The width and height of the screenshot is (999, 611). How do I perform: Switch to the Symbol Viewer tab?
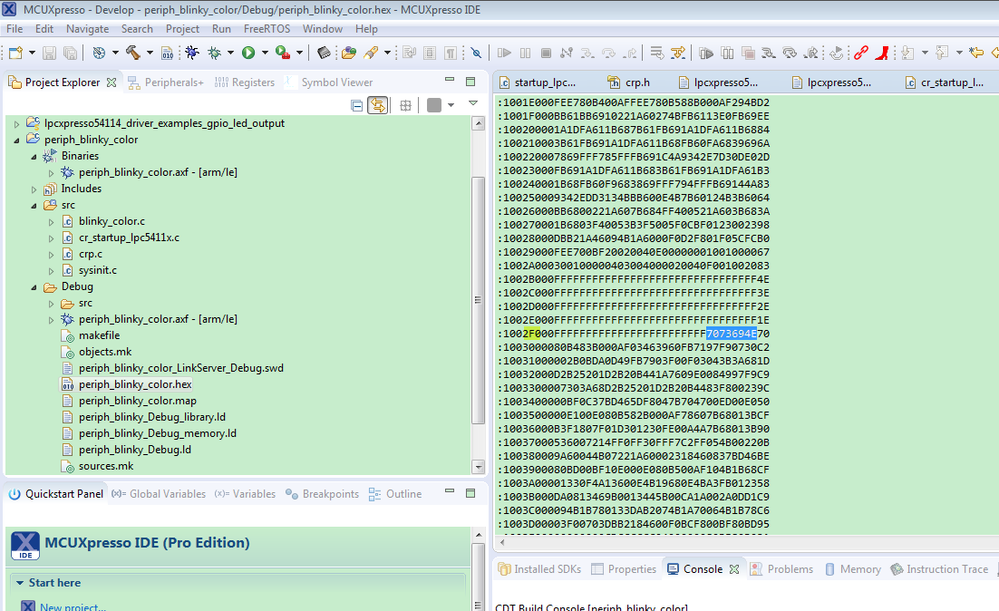coord(329,82)
